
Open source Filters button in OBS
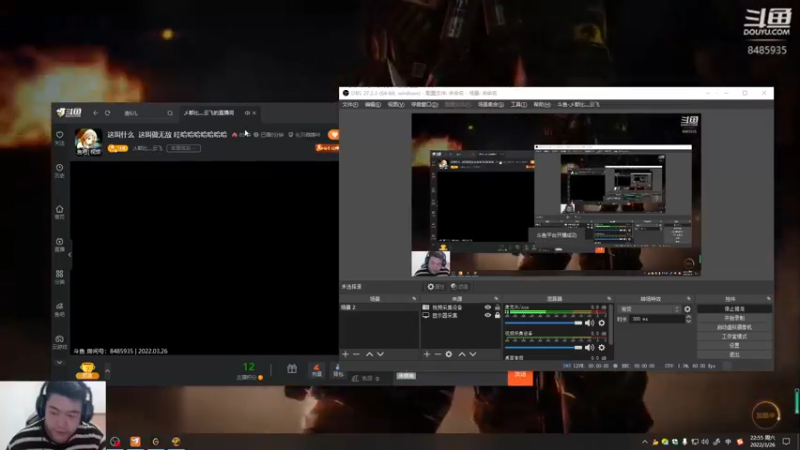pyautogui.click(x=460, y=287)
